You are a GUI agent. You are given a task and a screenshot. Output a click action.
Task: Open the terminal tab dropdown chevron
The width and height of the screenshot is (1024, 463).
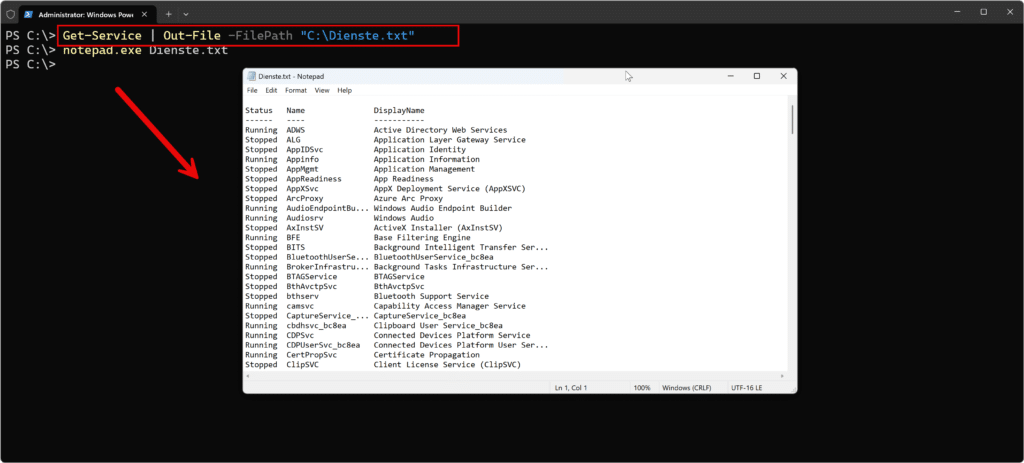pyautogui.click(x=186, y=13)
